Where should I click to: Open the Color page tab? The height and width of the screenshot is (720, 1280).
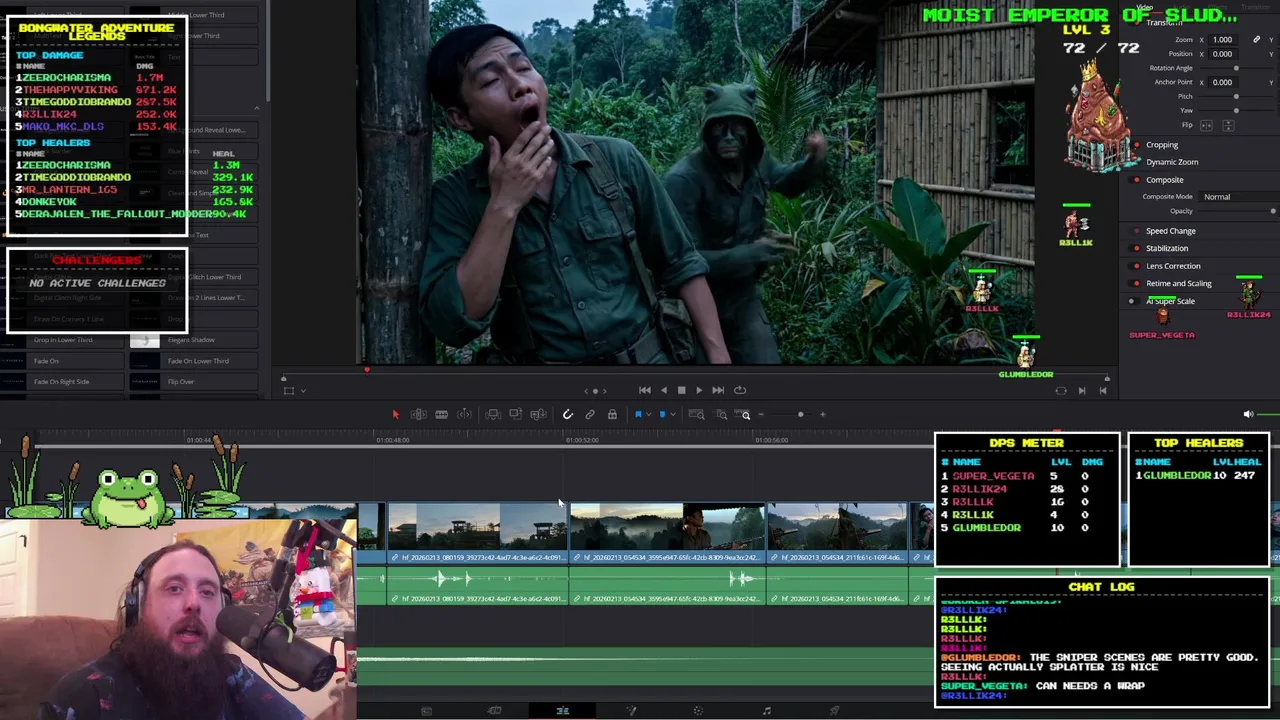click(698, 711)
